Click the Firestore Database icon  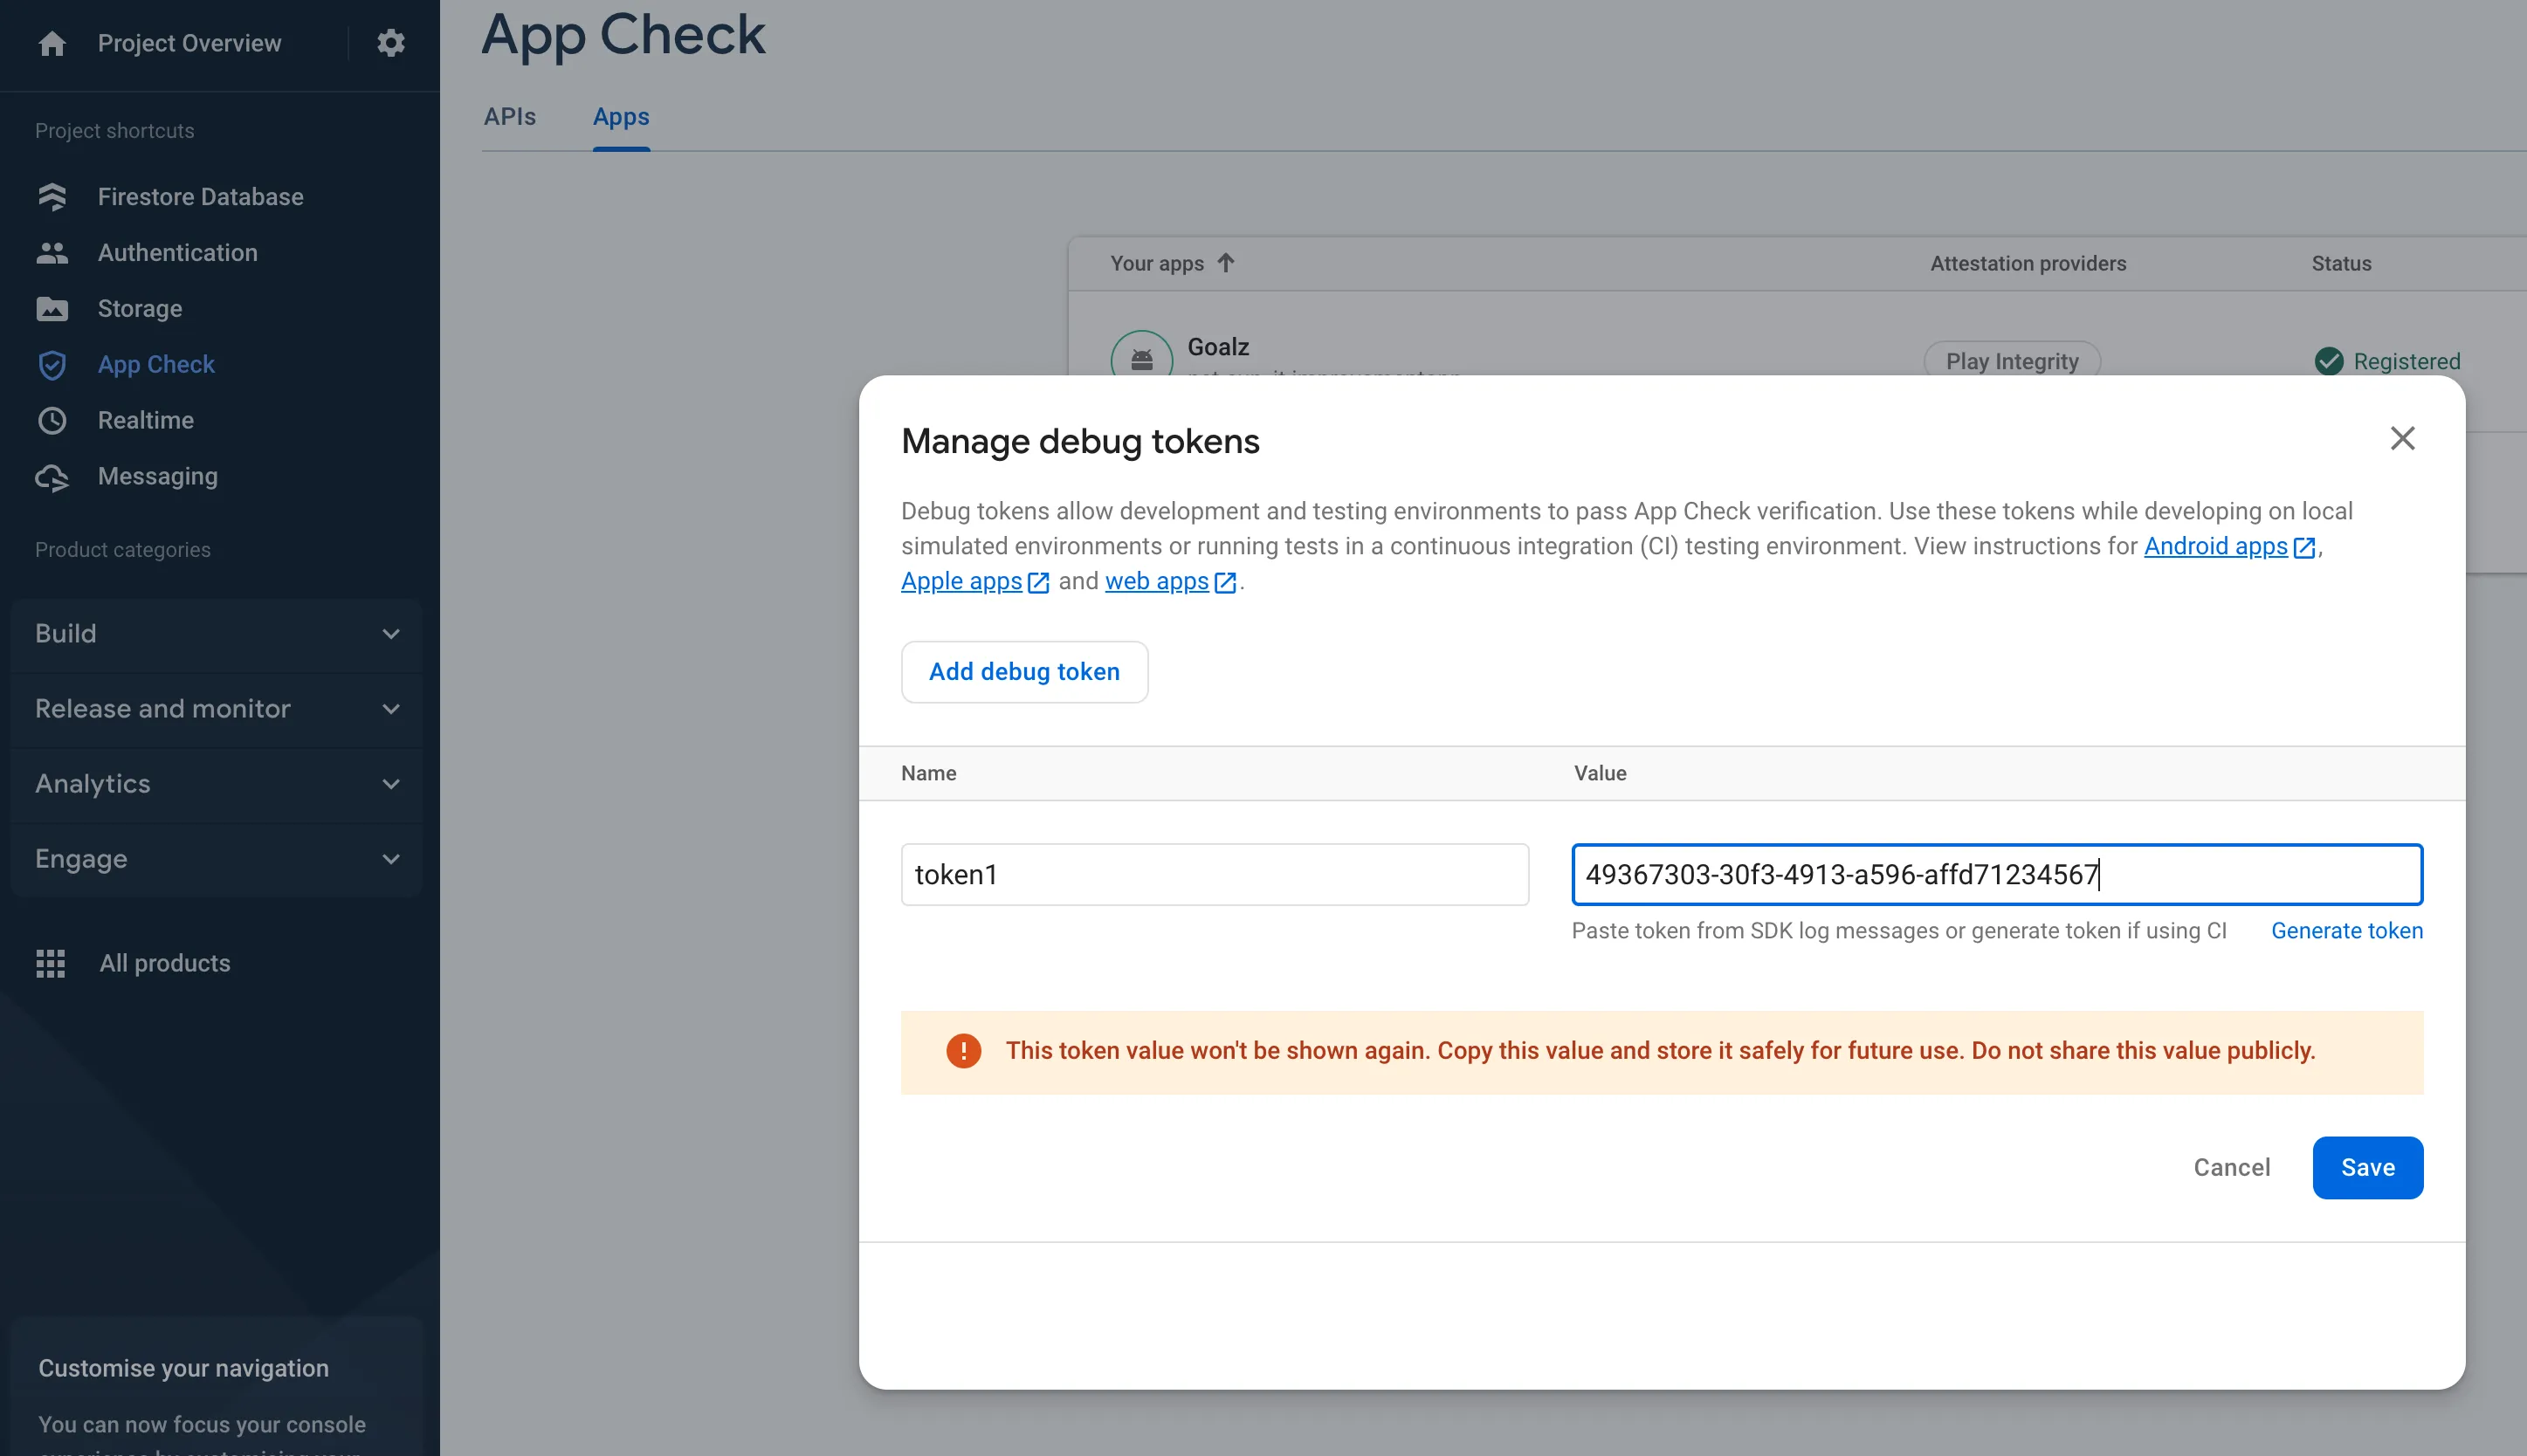pos(52,197)
